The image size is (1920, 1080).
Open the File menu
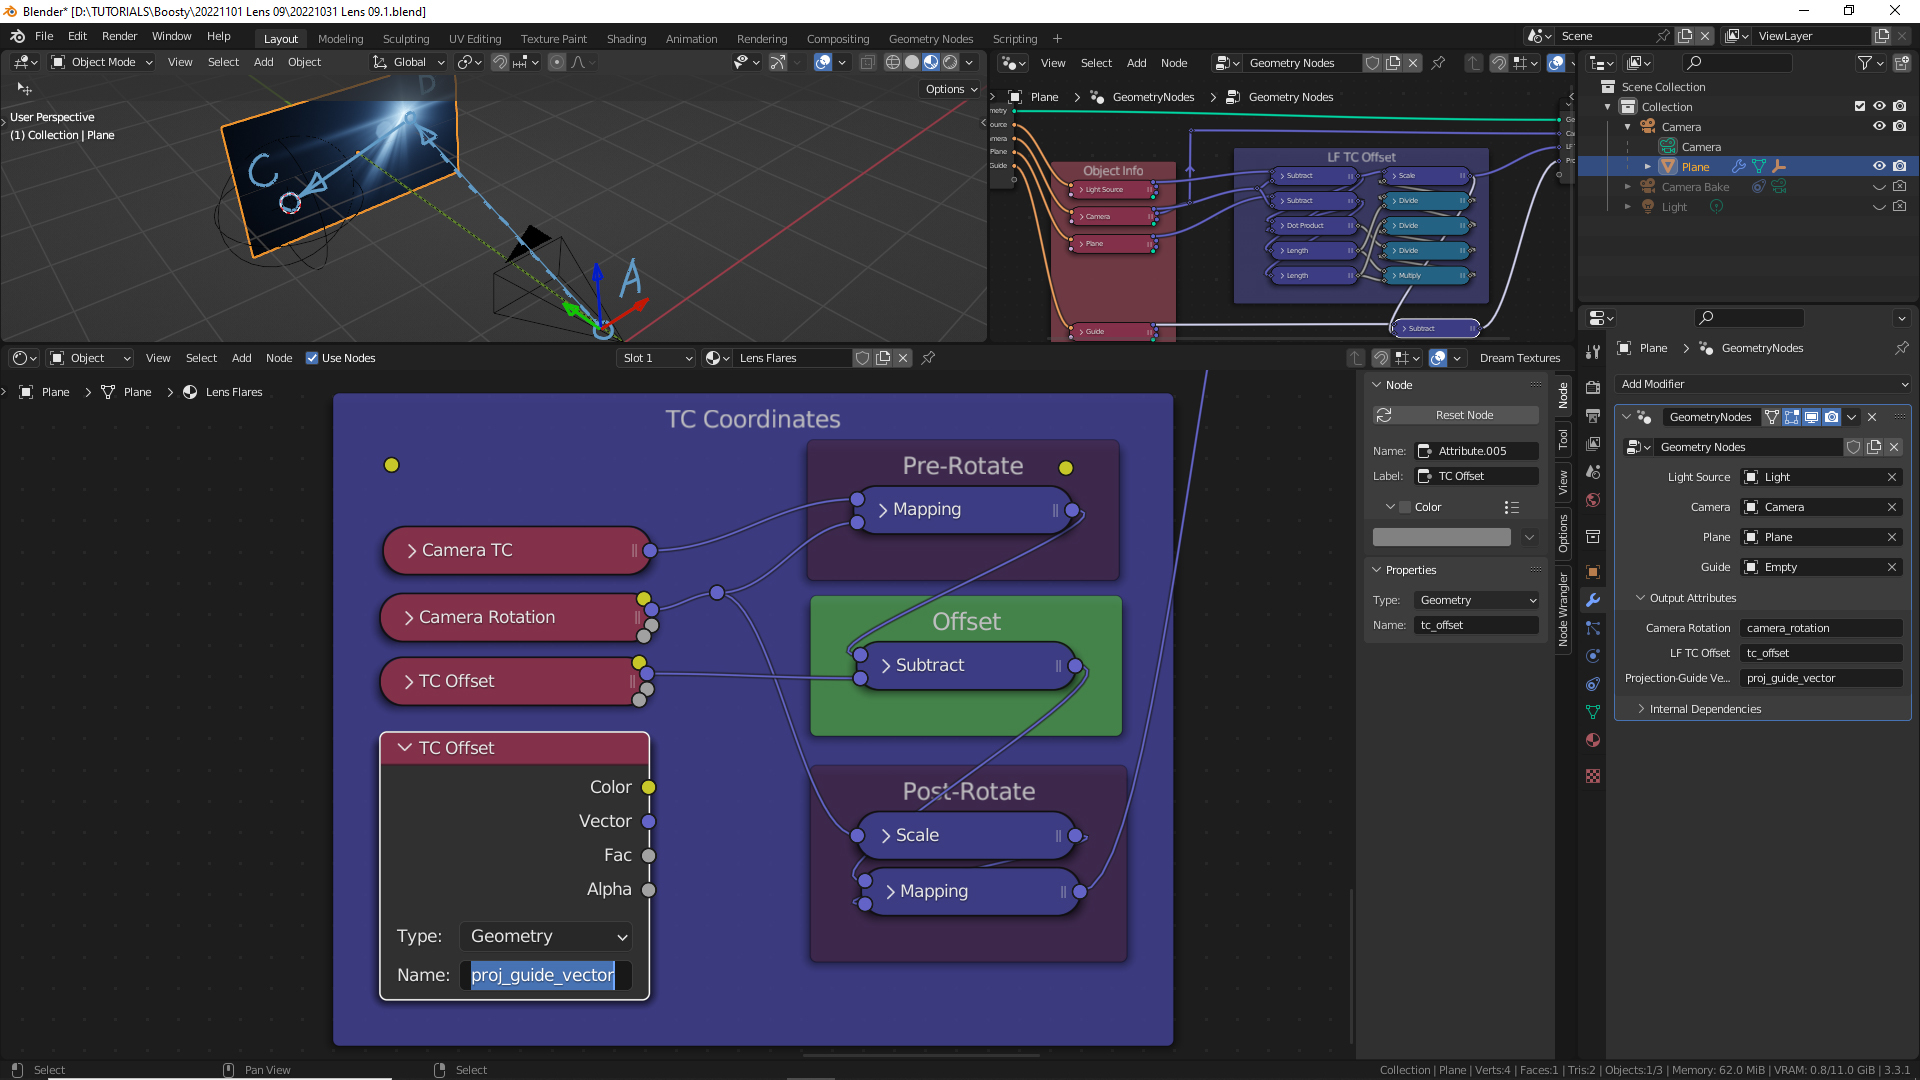(x=44, y=36)
